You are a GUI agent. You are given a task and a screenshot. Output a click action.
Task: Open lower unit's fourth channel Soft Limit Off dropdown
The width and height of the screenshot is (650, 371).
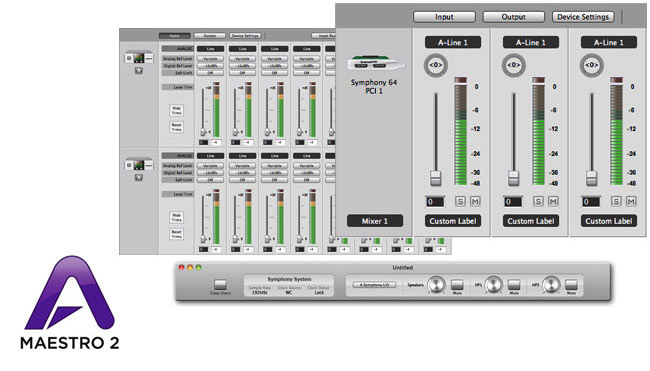[x=307, y=180]
